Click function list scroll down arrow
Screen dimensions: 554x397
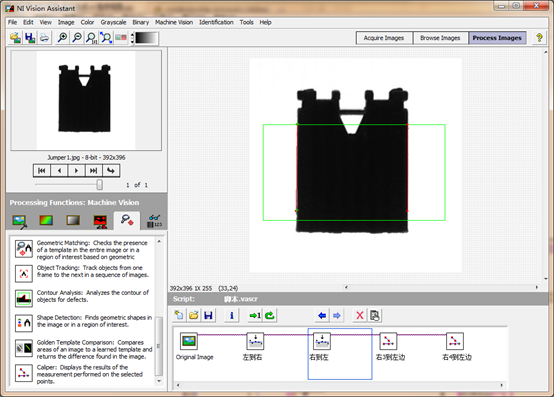click(x=159, y=381)
